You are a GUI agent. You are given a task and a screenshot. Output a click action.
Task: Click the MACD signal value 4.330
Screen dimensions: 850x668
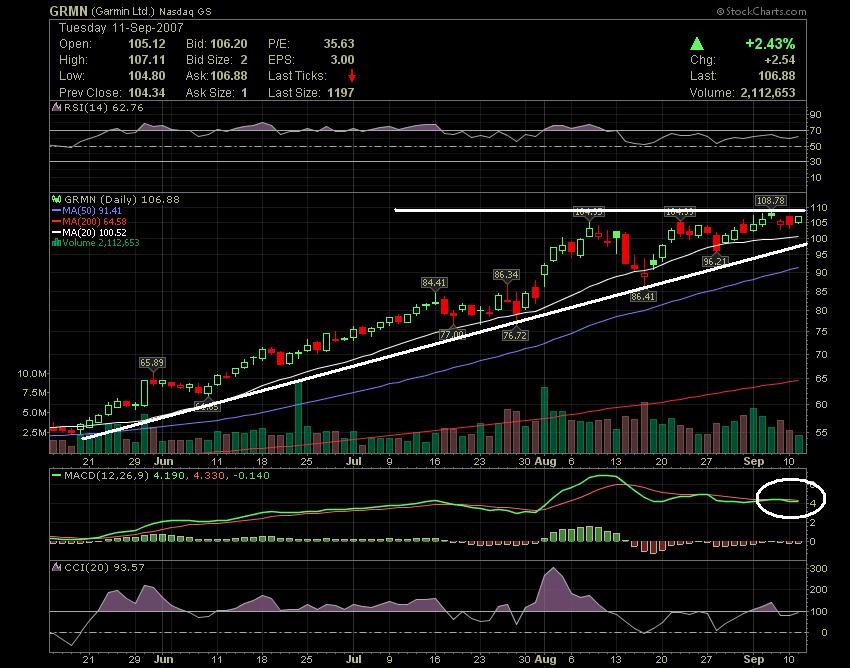click(211, 476)
